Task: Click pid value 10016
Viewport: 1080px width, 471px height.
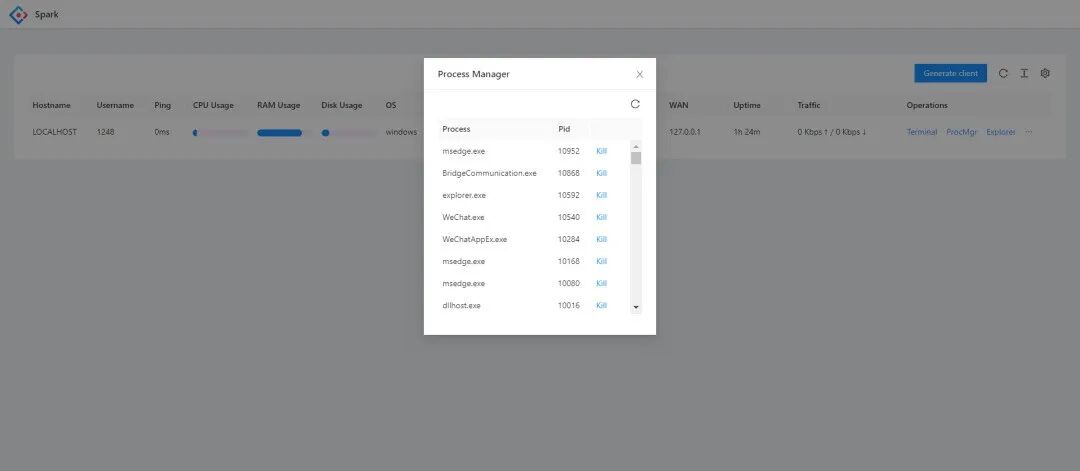Action: point(569,305)
